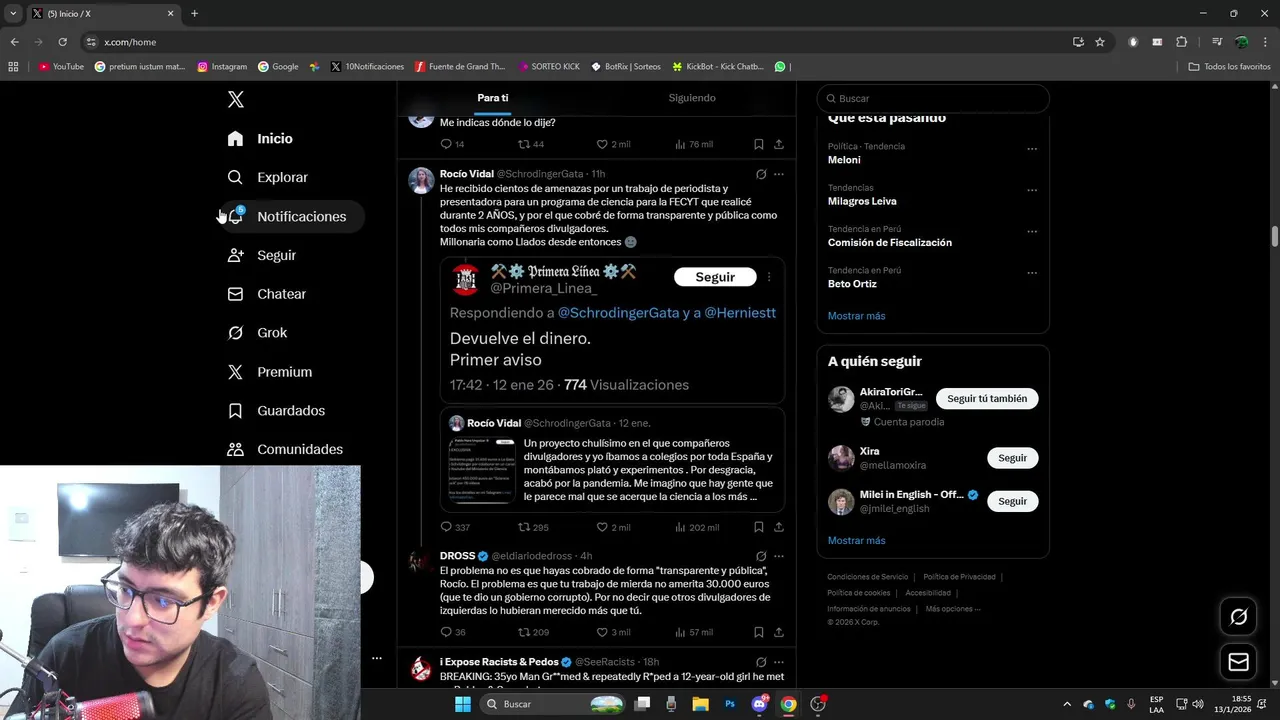Open the @Herniestt mention link
This screenshot has height=720, width=1280.
[x=740, y=313]
